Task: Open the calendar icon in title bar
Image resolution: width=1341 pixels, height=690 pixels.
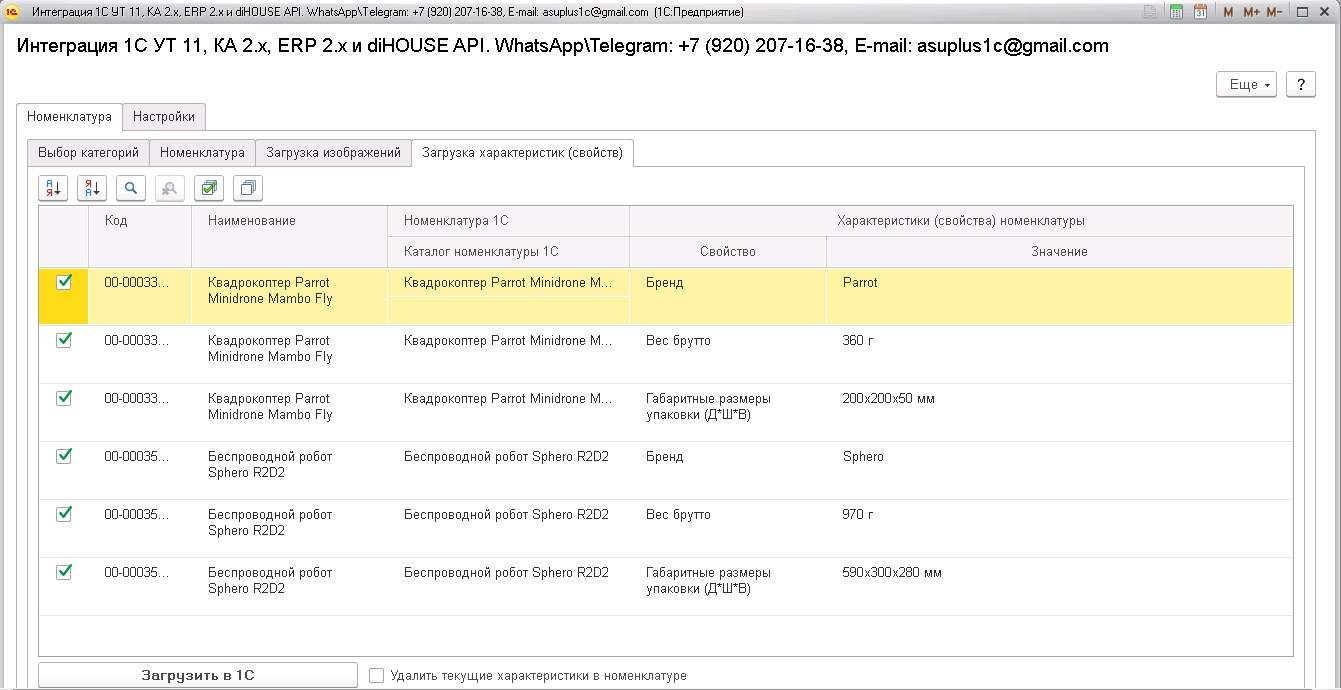Action: click(x=1200, y=12)
